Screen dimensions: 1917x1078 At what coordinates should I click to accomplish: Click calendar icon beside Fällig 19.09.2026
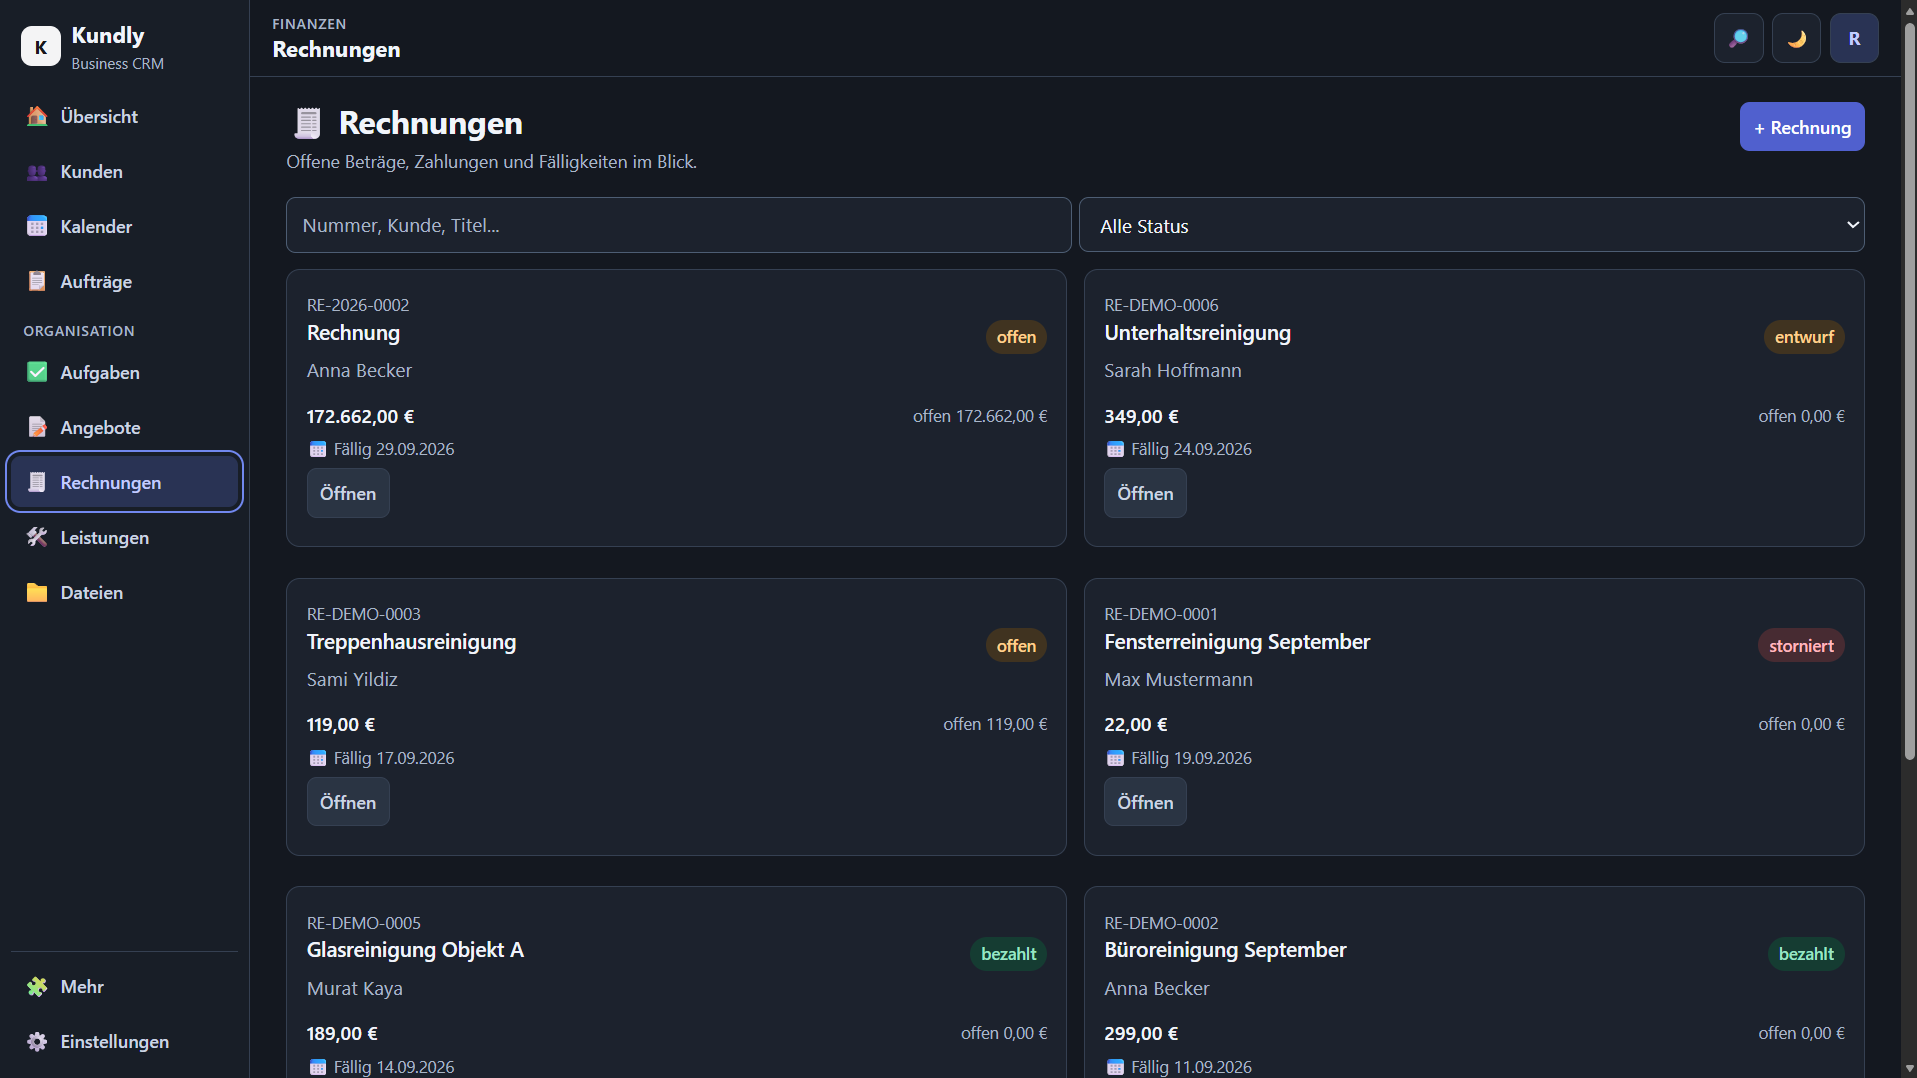[1115, 759]
